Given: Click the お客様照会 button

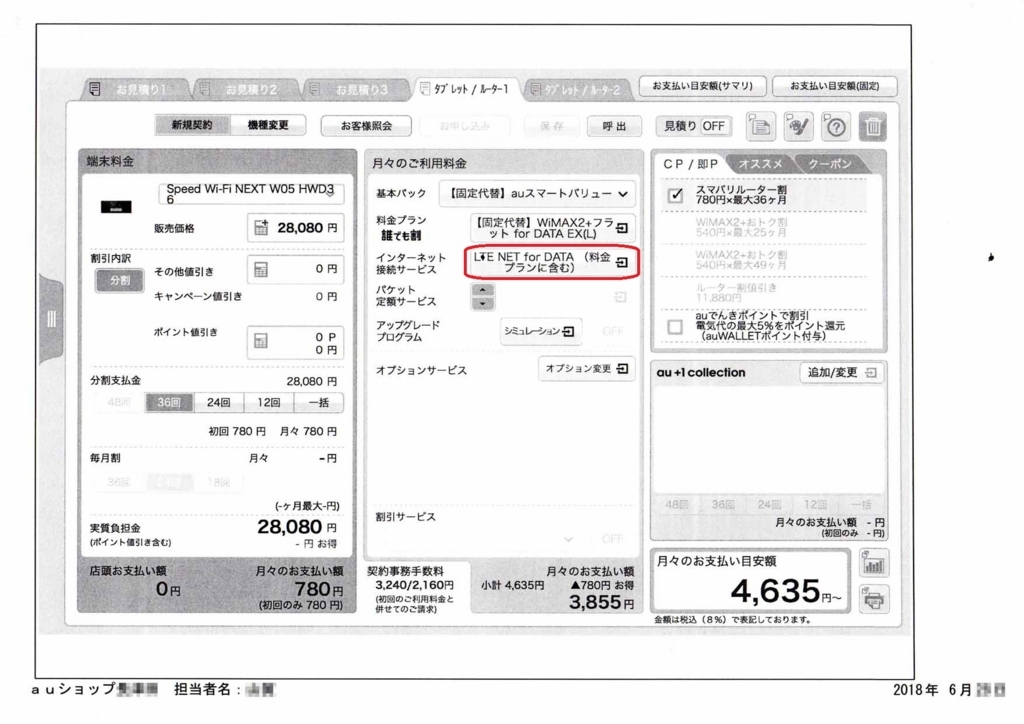Looking at the screenshot, I should 366,126.
